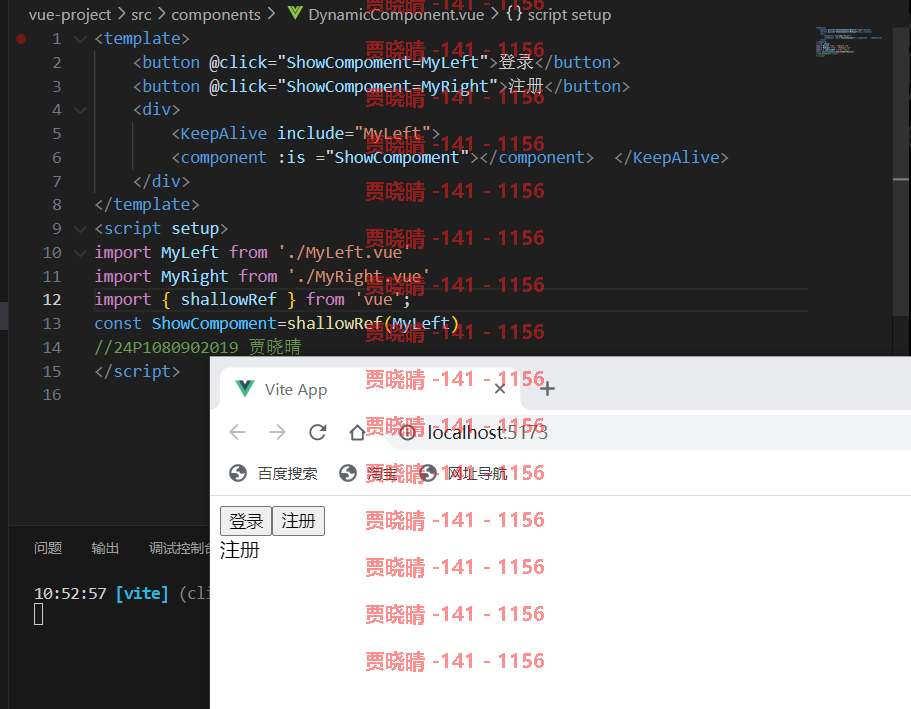This screenshot has height=709, width=911.
Task: Click the localhost:5173 address bar
Action: click(x=648, y=432)
